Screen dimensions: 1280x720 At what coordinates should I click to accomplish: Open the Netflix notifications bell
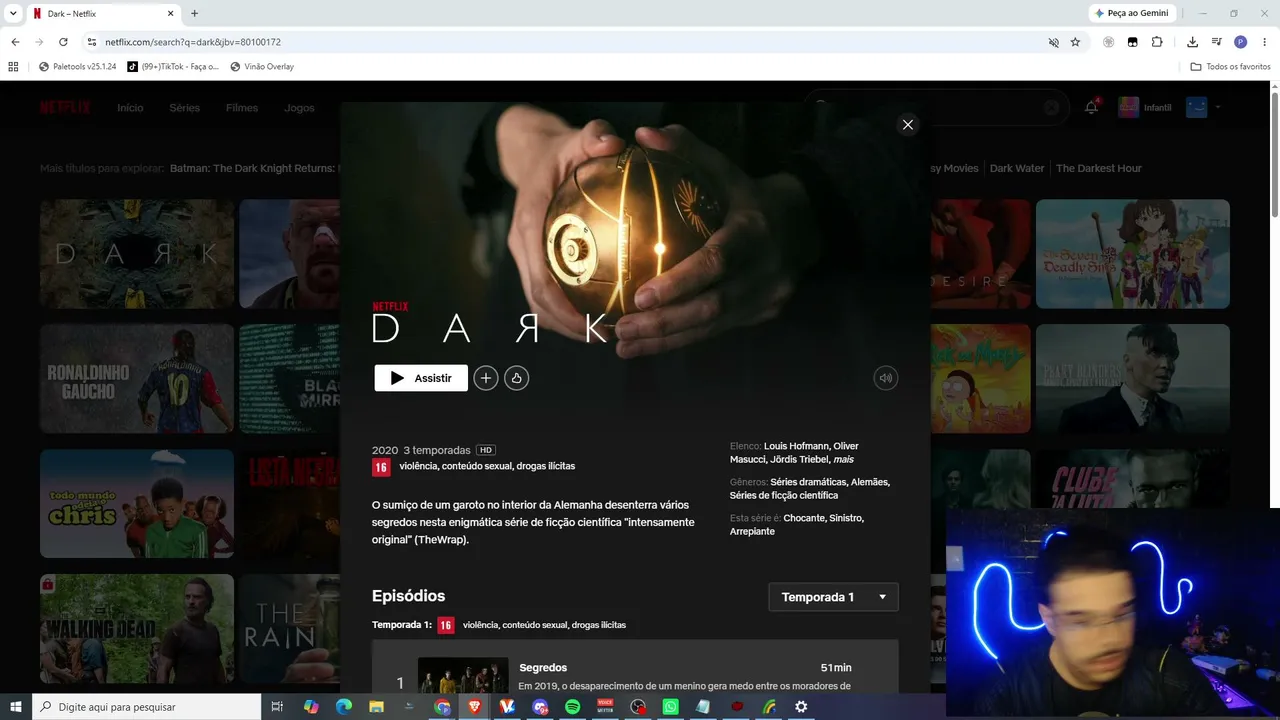point(1091,108)
